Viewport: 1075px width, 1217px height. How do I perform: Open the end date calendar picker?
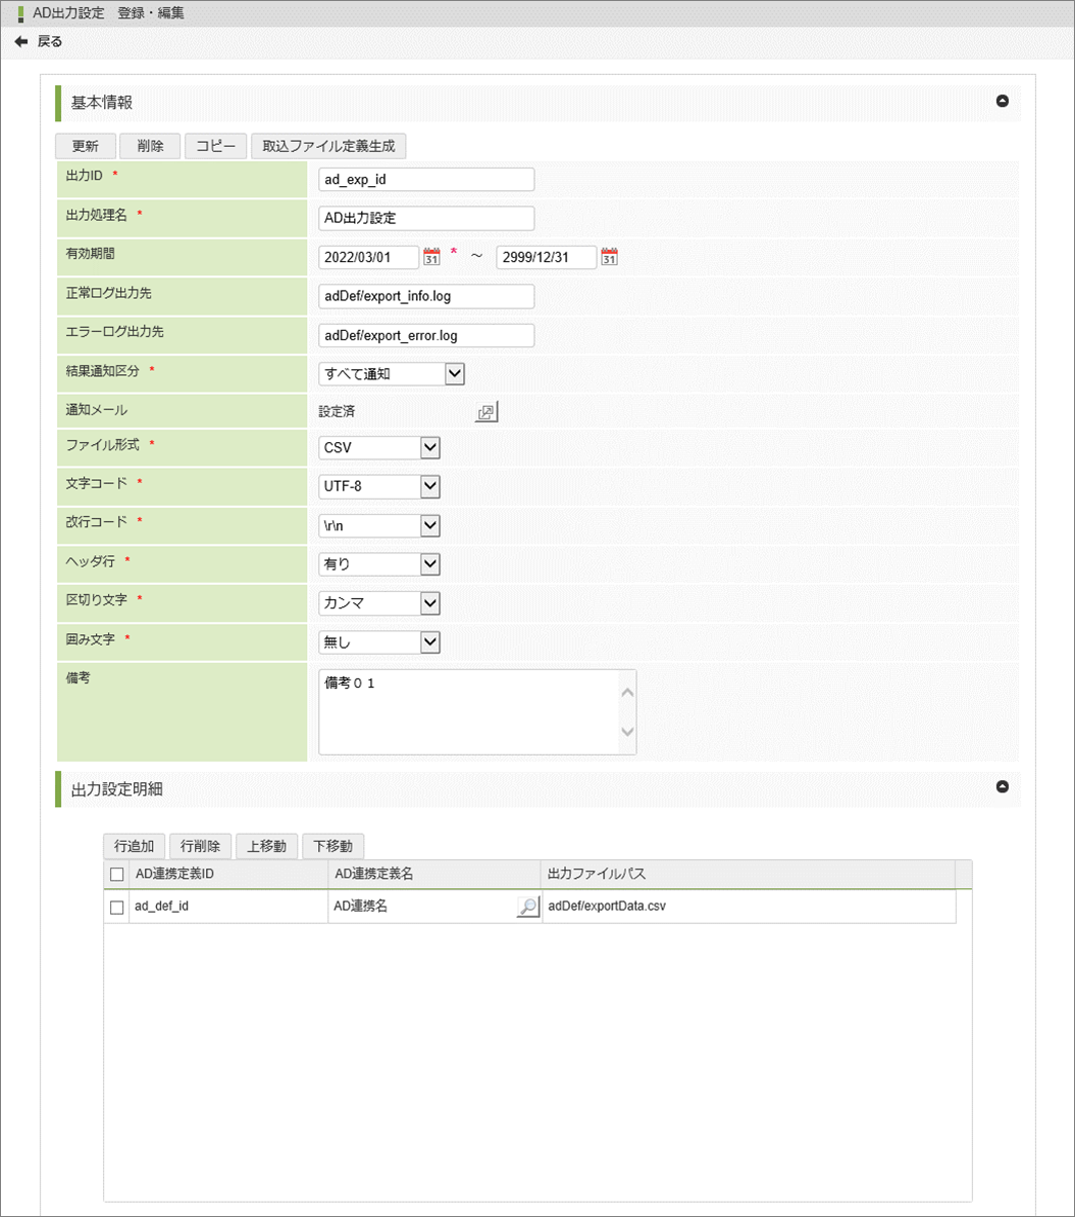(609, 257)
